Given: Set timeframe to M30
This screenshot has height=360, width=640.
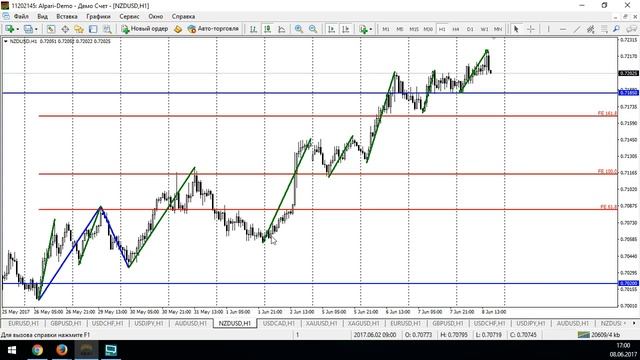Looking at the screenshot, I should [x=428, y=29].
